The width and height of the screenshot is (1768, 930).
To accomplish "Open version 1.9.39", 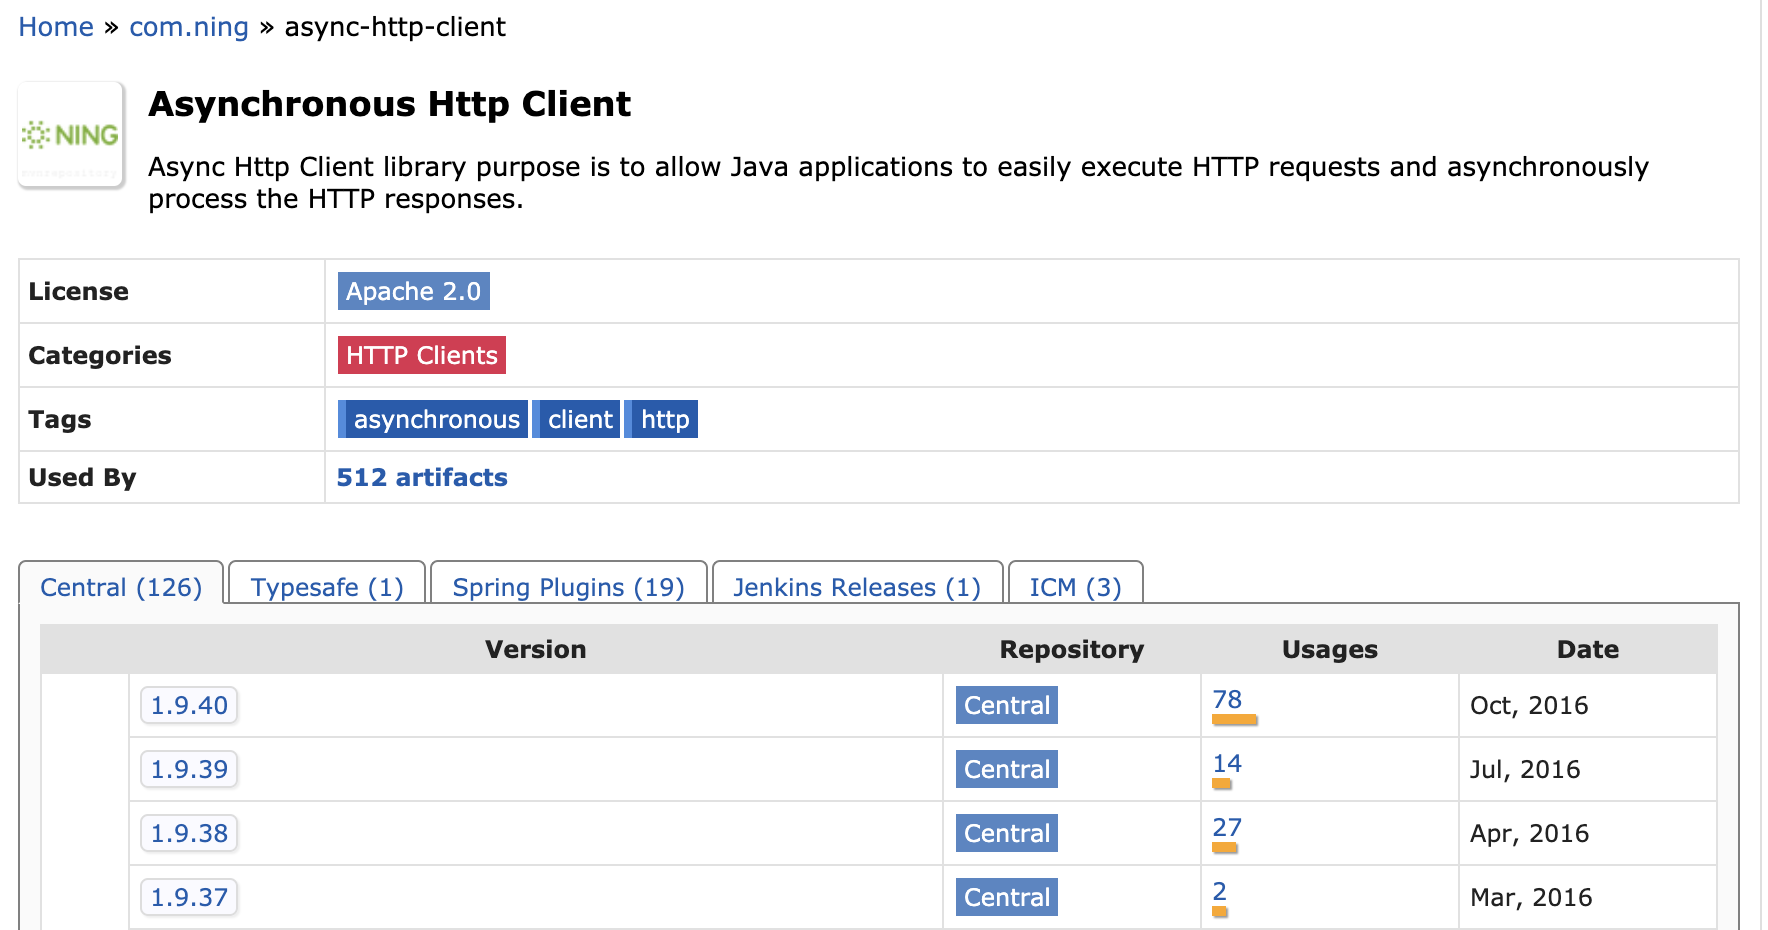I will [189, 769].
